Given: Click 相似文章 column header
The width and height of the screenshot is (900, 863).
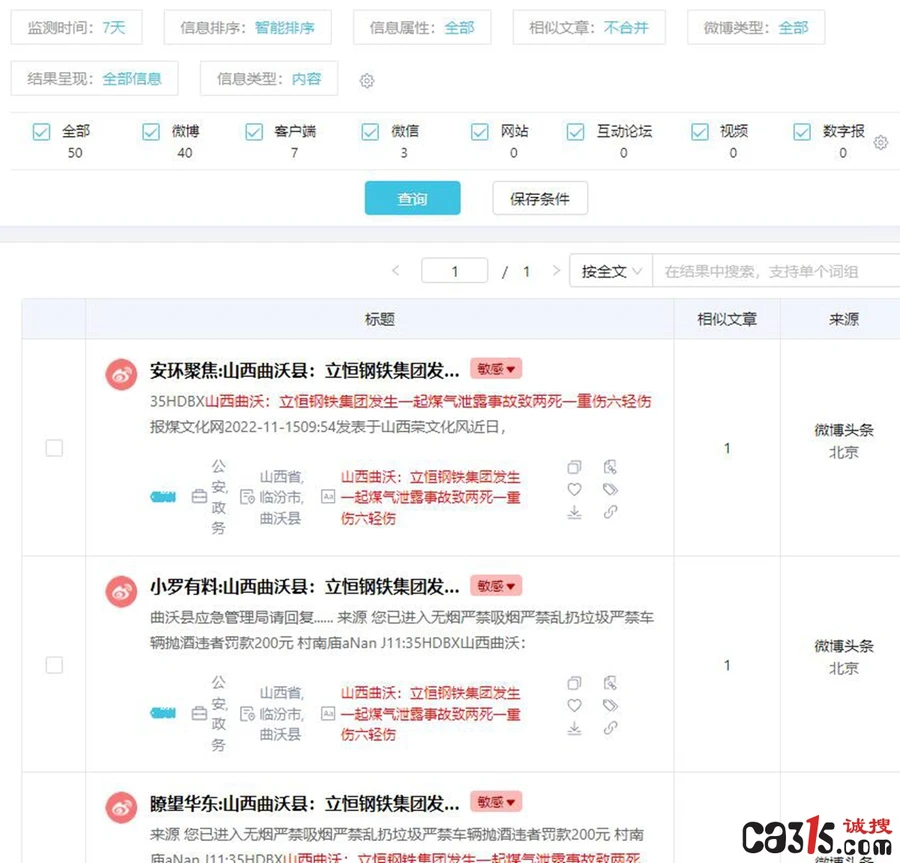Looking at the screenshot, I should click(727, 319).
